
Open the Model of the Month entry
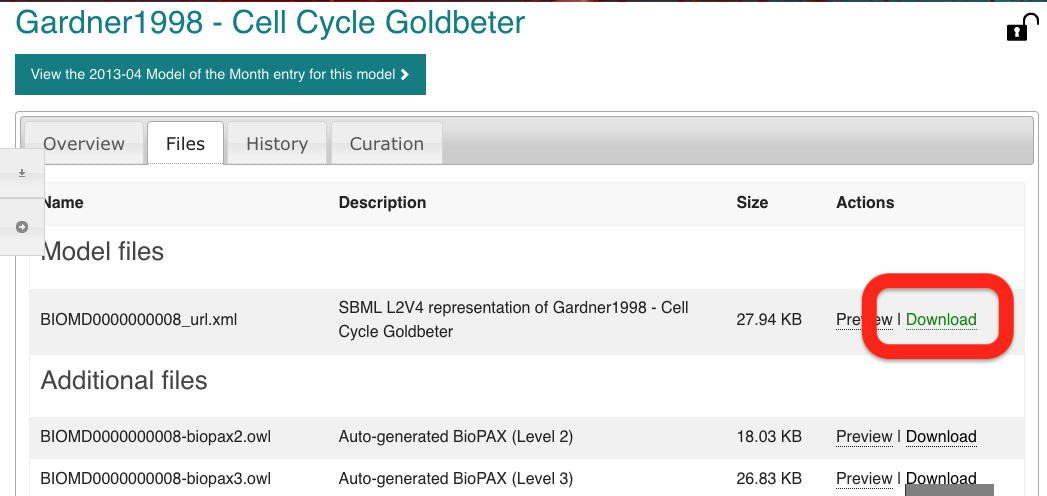[220, 74]
